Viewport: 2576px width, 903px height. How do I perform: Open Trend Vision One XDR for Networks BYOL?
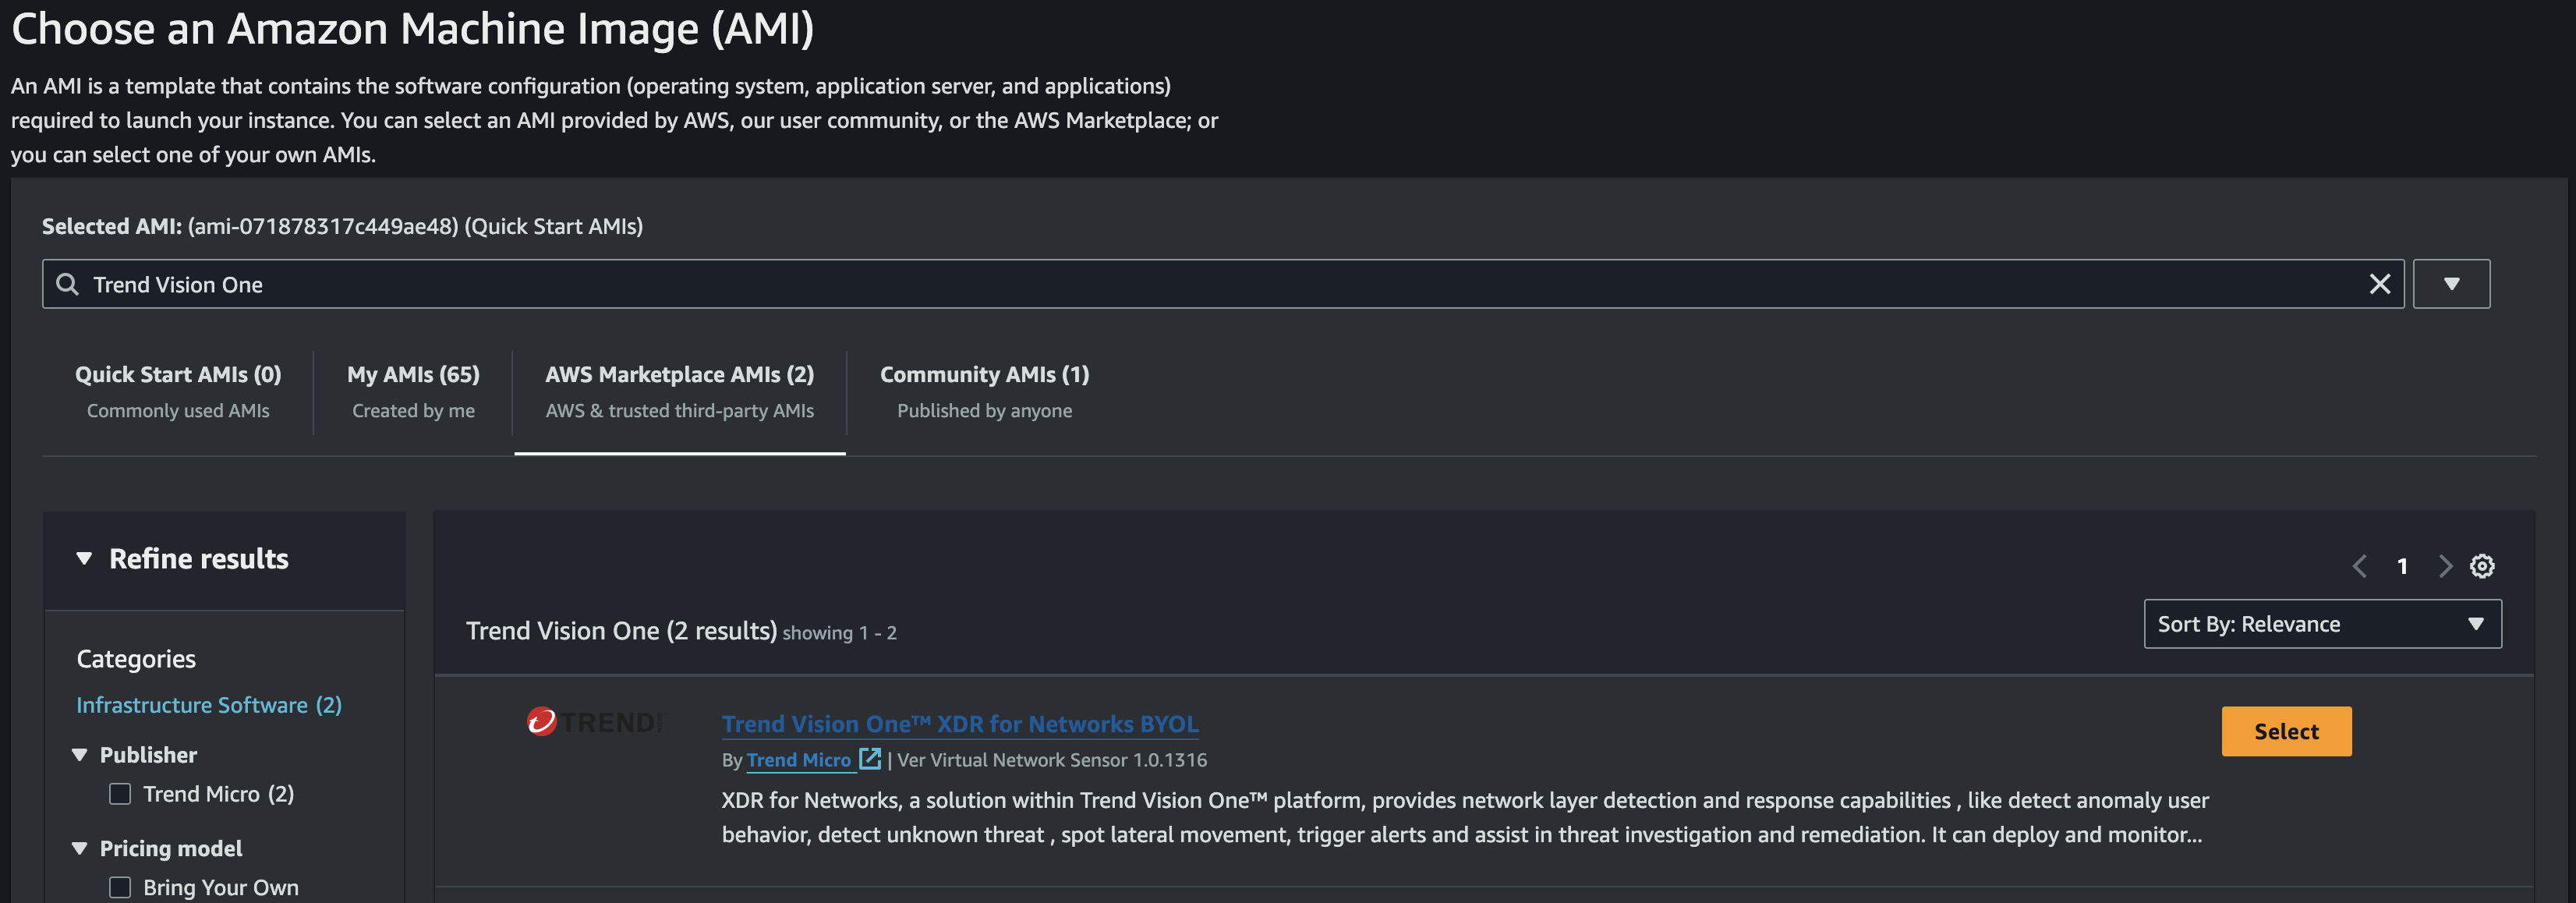coord(960,724)
